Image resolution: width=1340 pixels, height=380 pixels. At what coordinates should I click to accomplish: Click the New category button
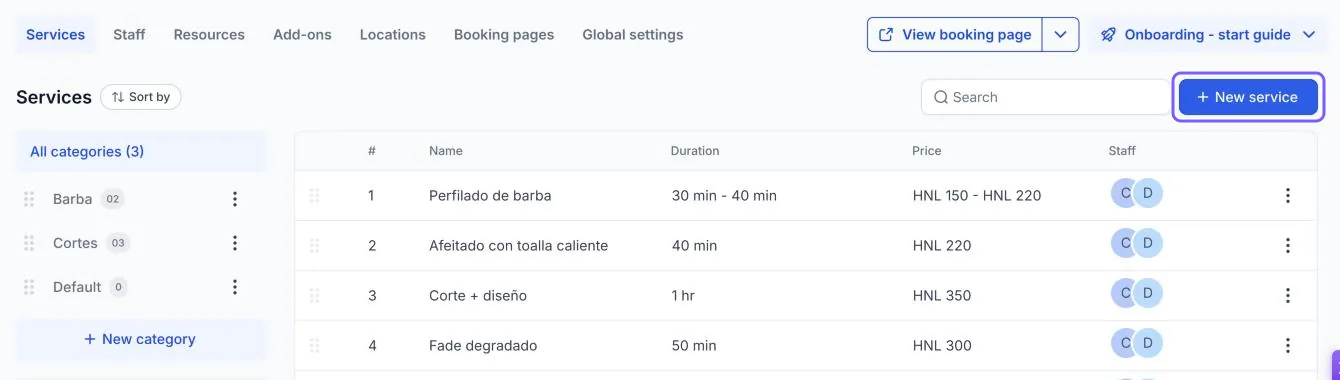(x=141, y=339)
